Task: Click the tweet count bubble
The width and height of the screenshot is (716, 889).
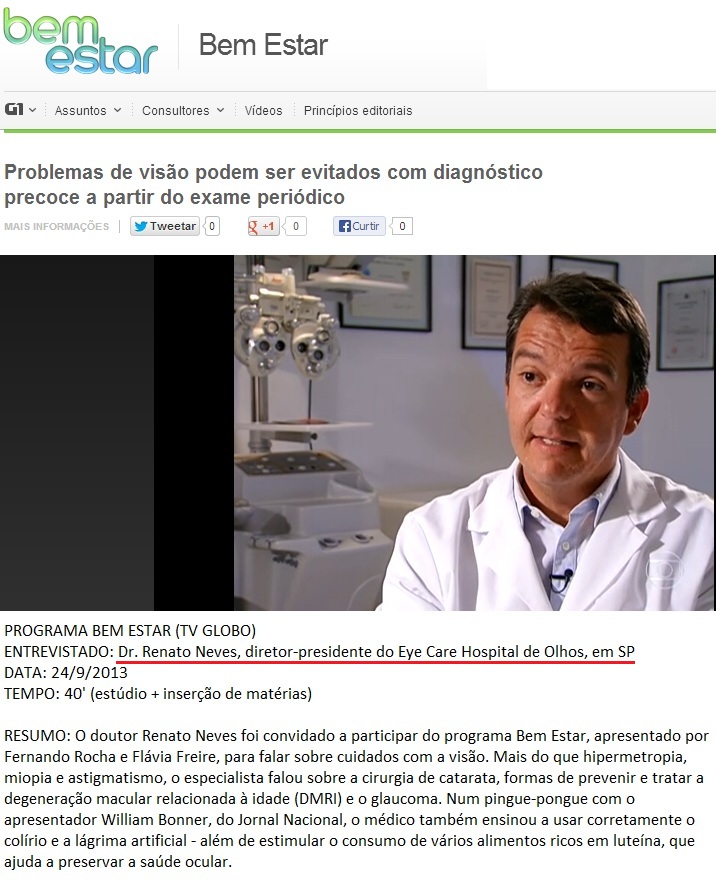Action: click(211, 226)
